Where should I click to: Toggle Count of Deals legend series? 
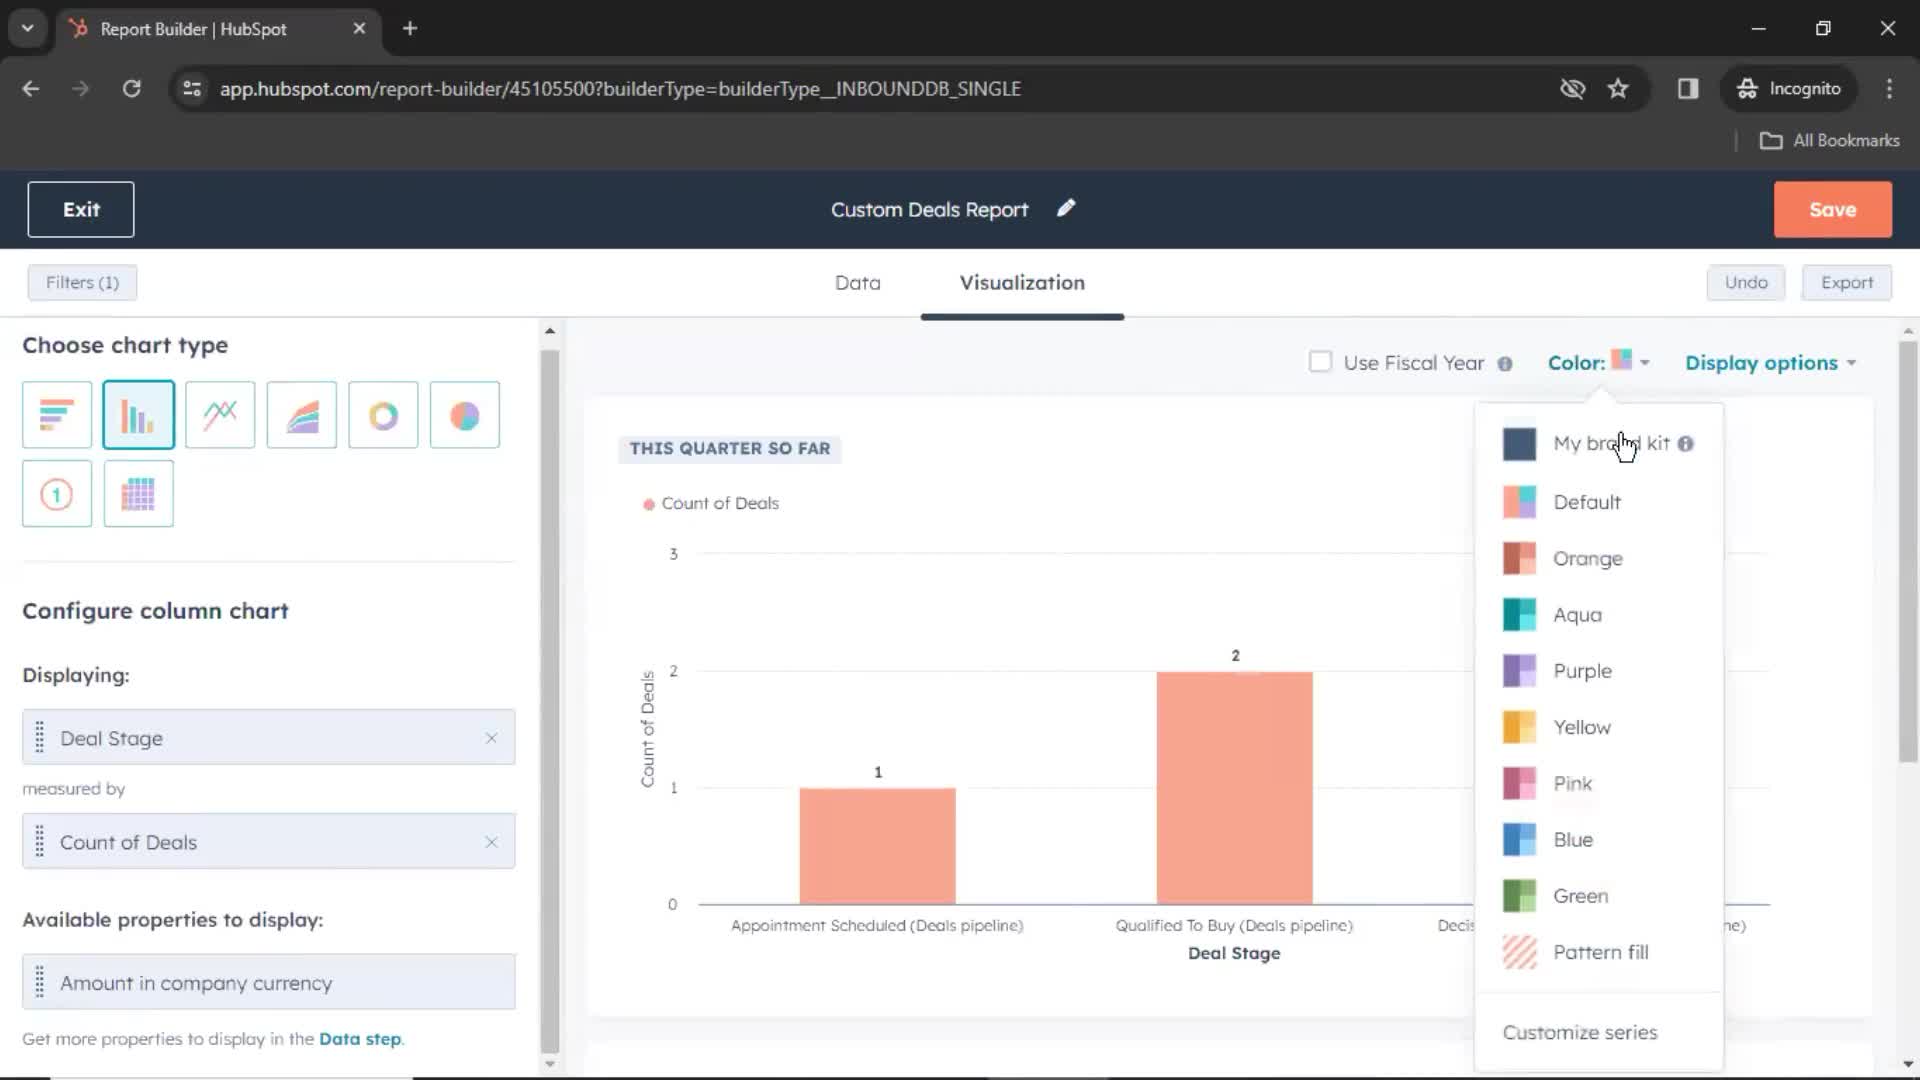pyautogui.click(x=711, y=504)
